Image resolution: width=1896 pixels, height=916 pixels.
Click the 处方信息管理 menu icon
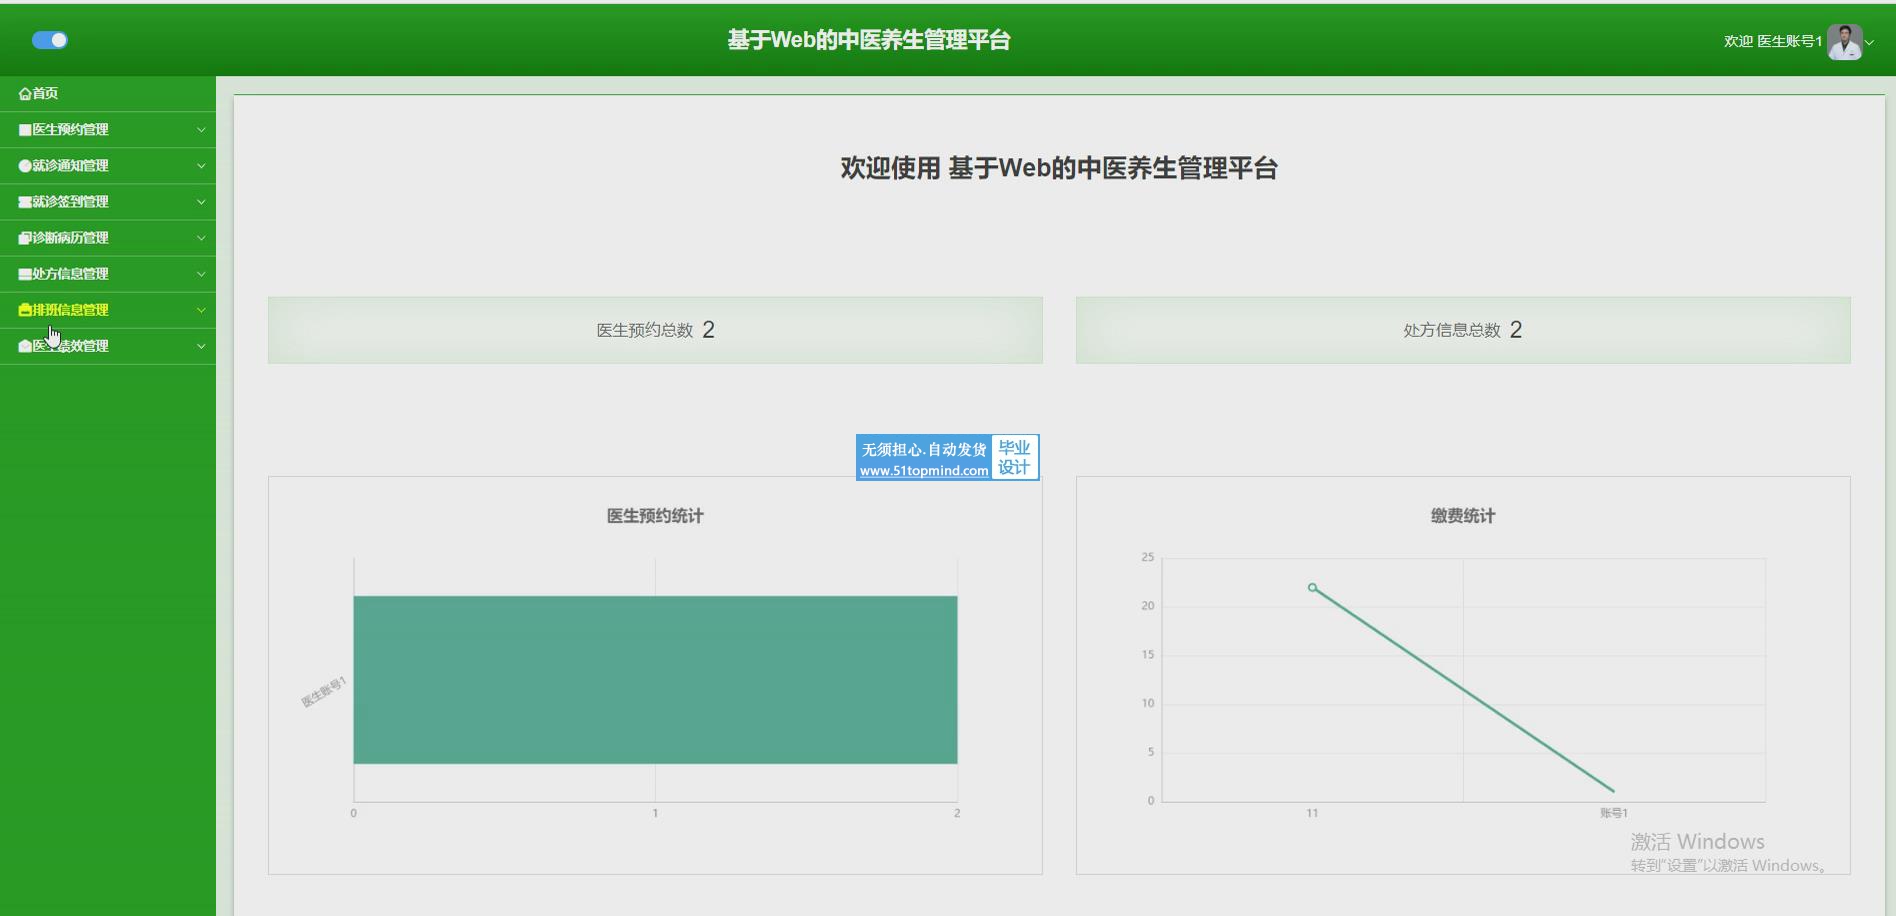pyautogui.click(x=25, y=274)
